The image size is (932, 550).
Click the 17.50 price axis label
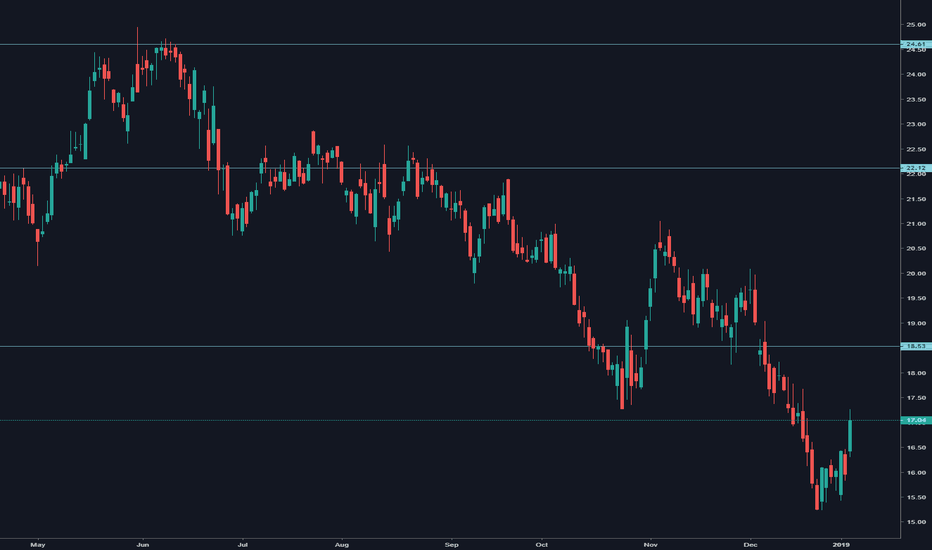(916, 398)
